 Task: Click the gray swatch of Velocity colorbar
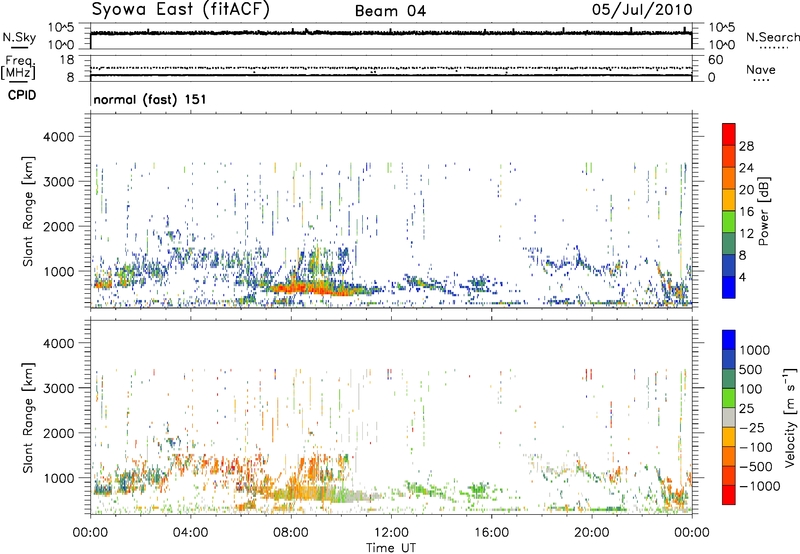(x=729, y=417)
